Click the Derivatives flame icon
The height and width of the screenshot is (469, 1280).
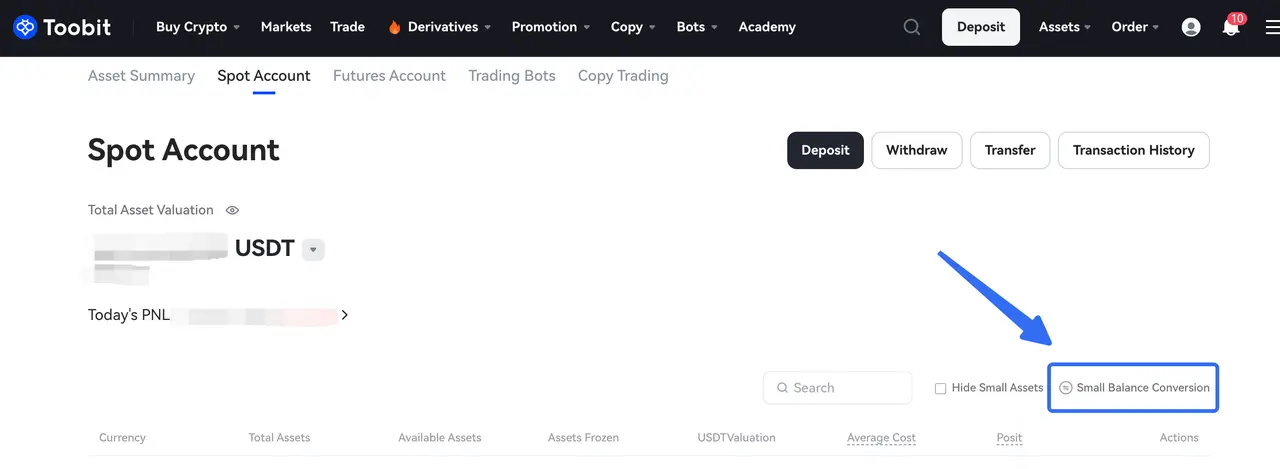coord(395,27)
